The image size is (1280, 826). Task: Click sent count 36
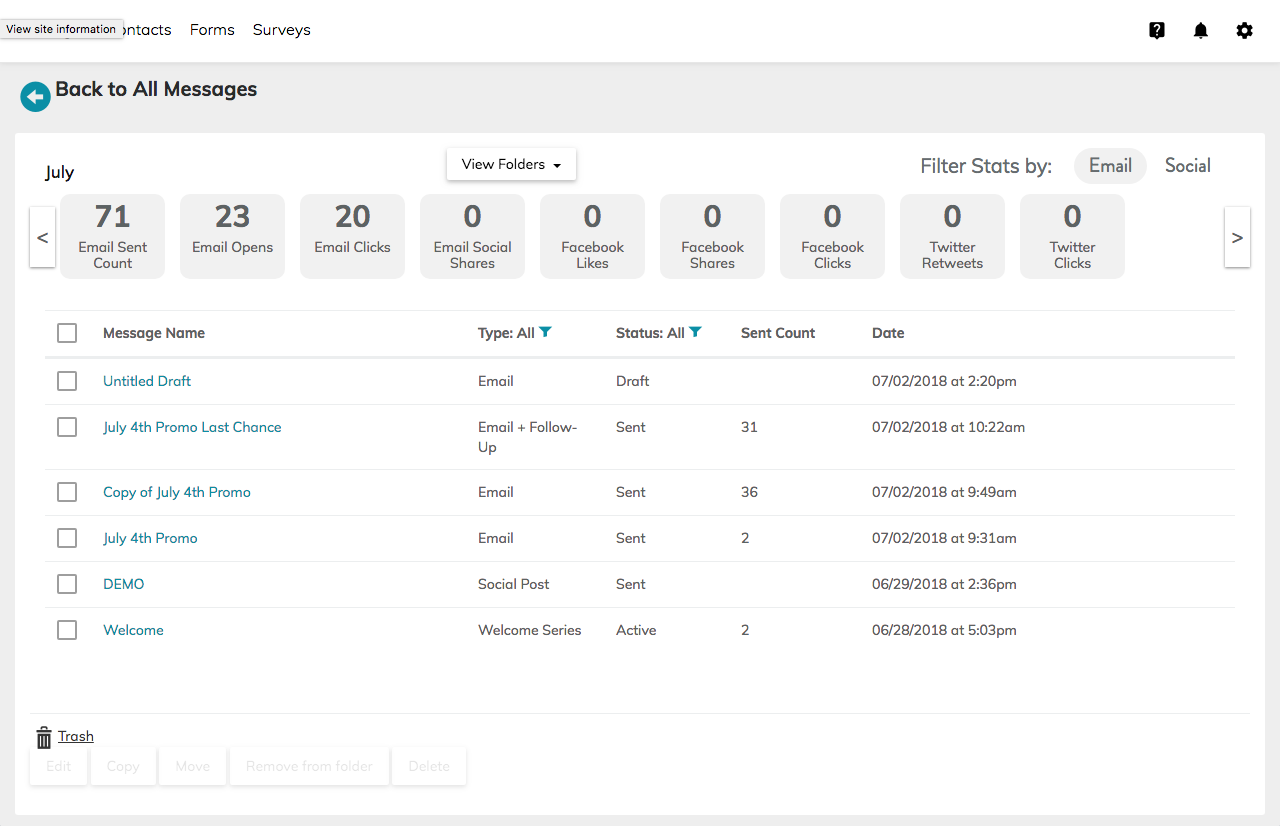749,492
